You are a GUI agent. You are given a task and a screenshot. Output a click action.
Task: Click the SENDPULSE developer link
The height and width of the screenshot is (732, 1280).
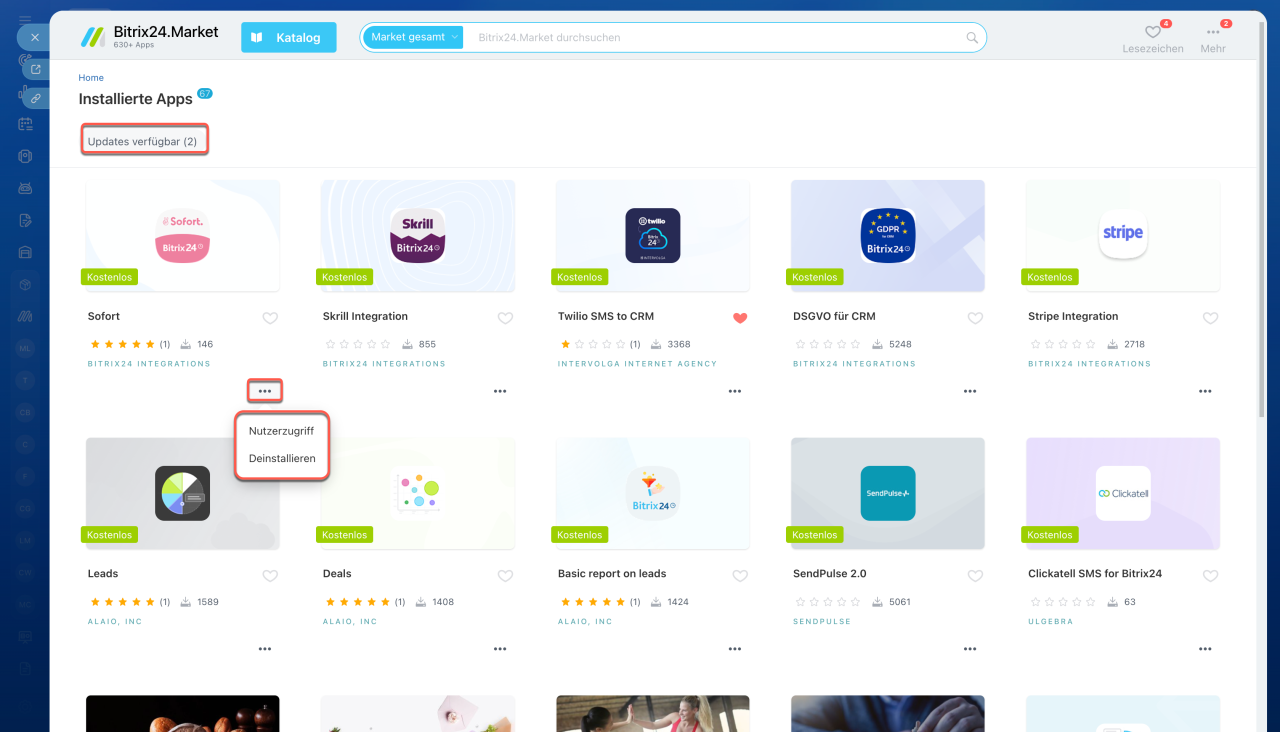pos(822,622)
